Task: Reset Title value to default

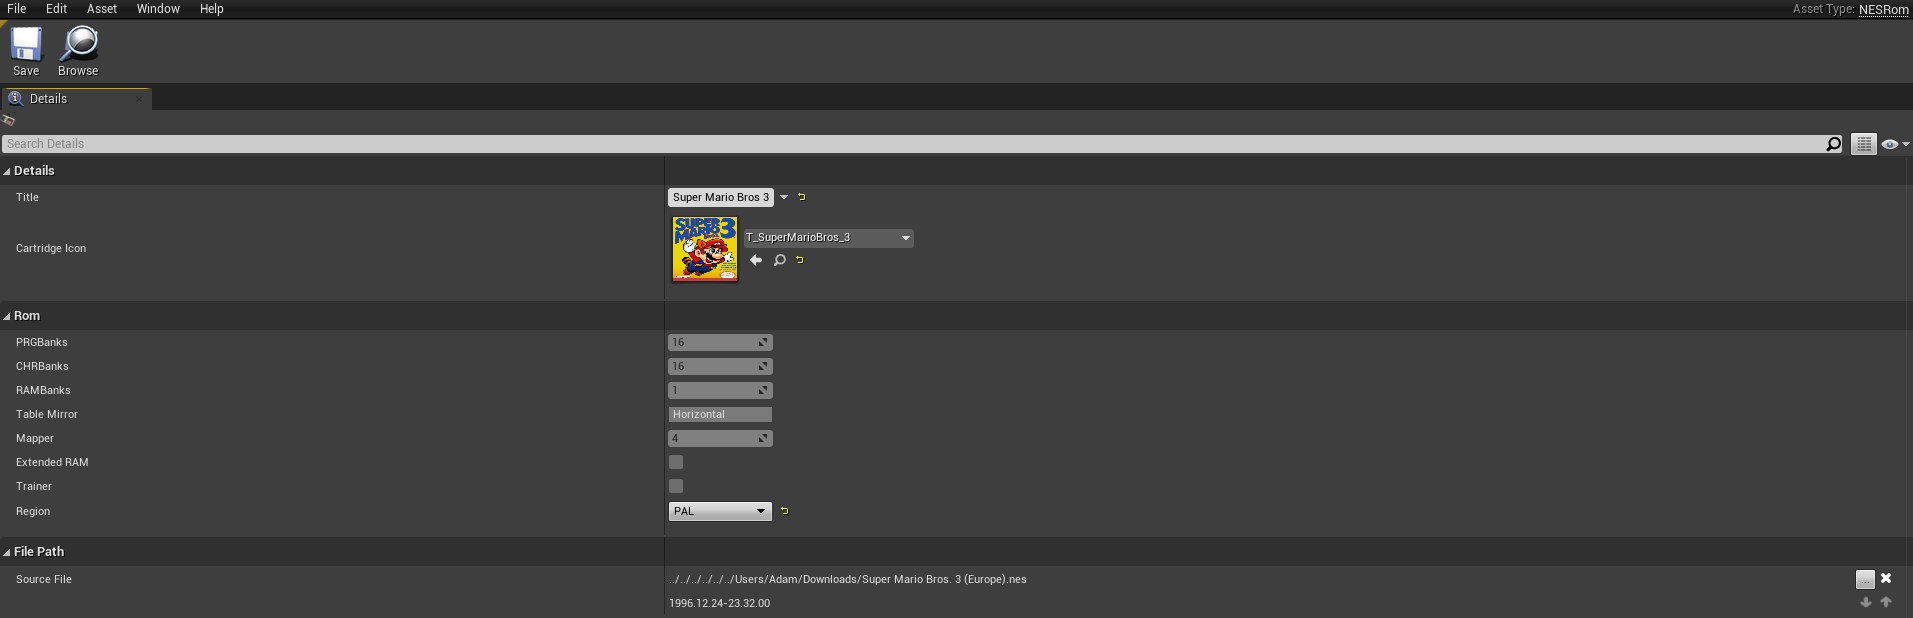Action: pyautogui.click(x=801, y=197)
